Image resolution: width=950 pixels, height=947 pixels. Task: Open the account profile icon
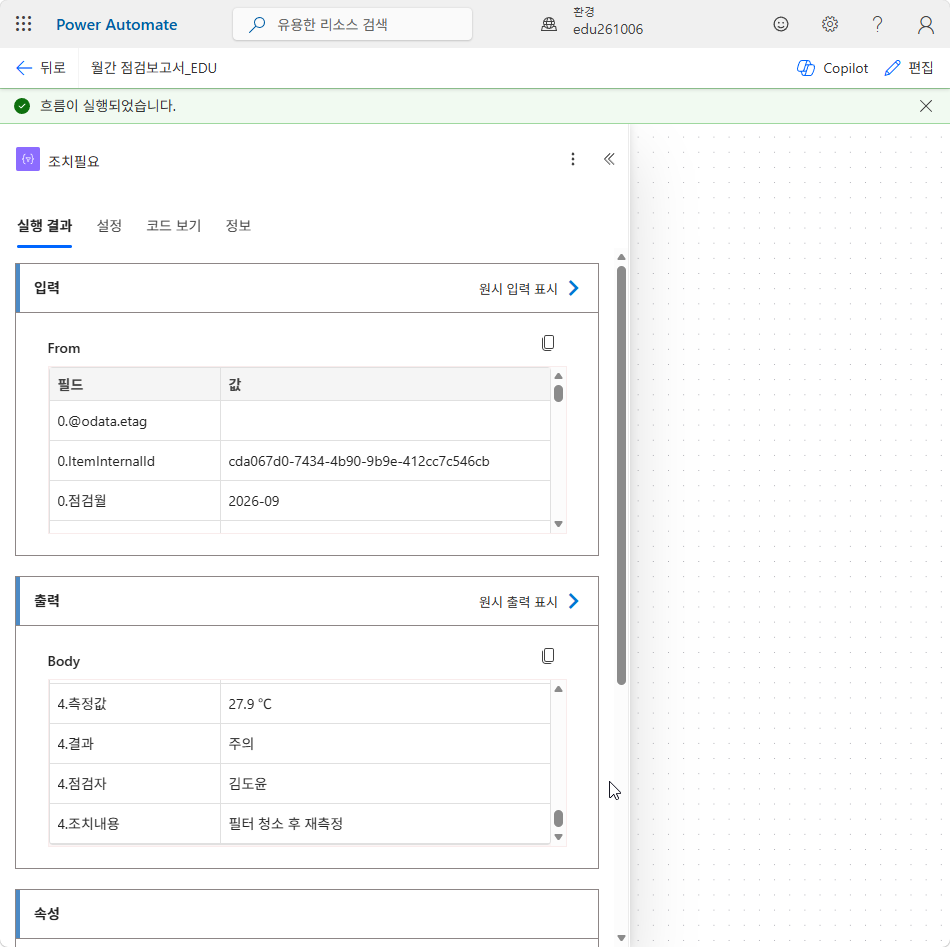[x=926, y=24]
